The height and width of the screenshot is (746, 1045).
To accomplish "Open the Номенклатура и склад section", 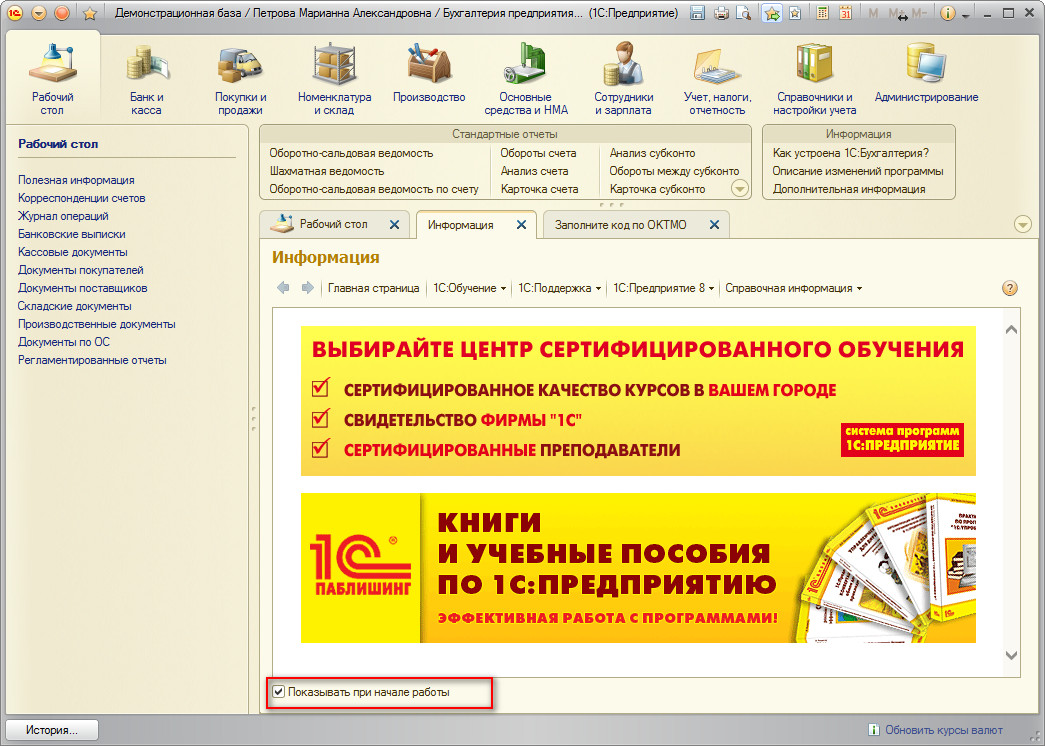I will point(335,78).
